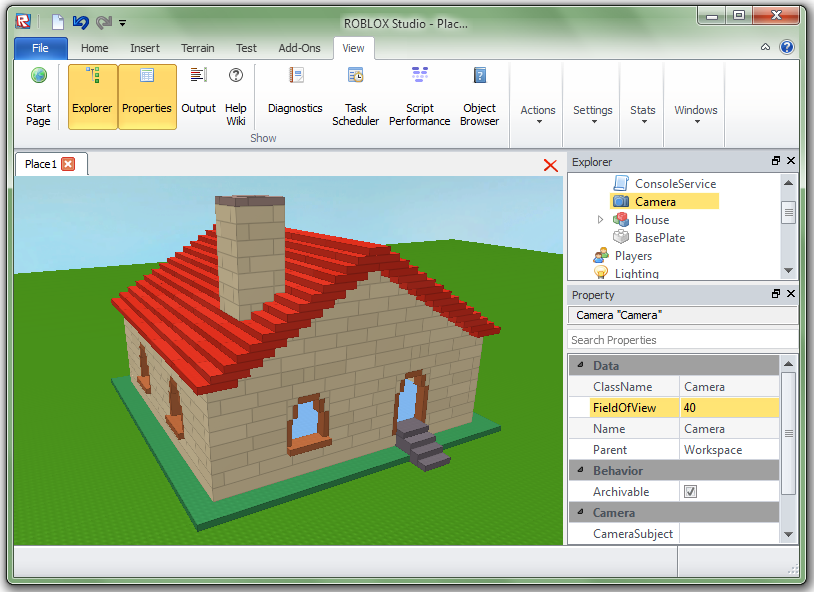The image size is (814, 592).
Task: Select the Place1 document tab
Action: click(51, 164)
